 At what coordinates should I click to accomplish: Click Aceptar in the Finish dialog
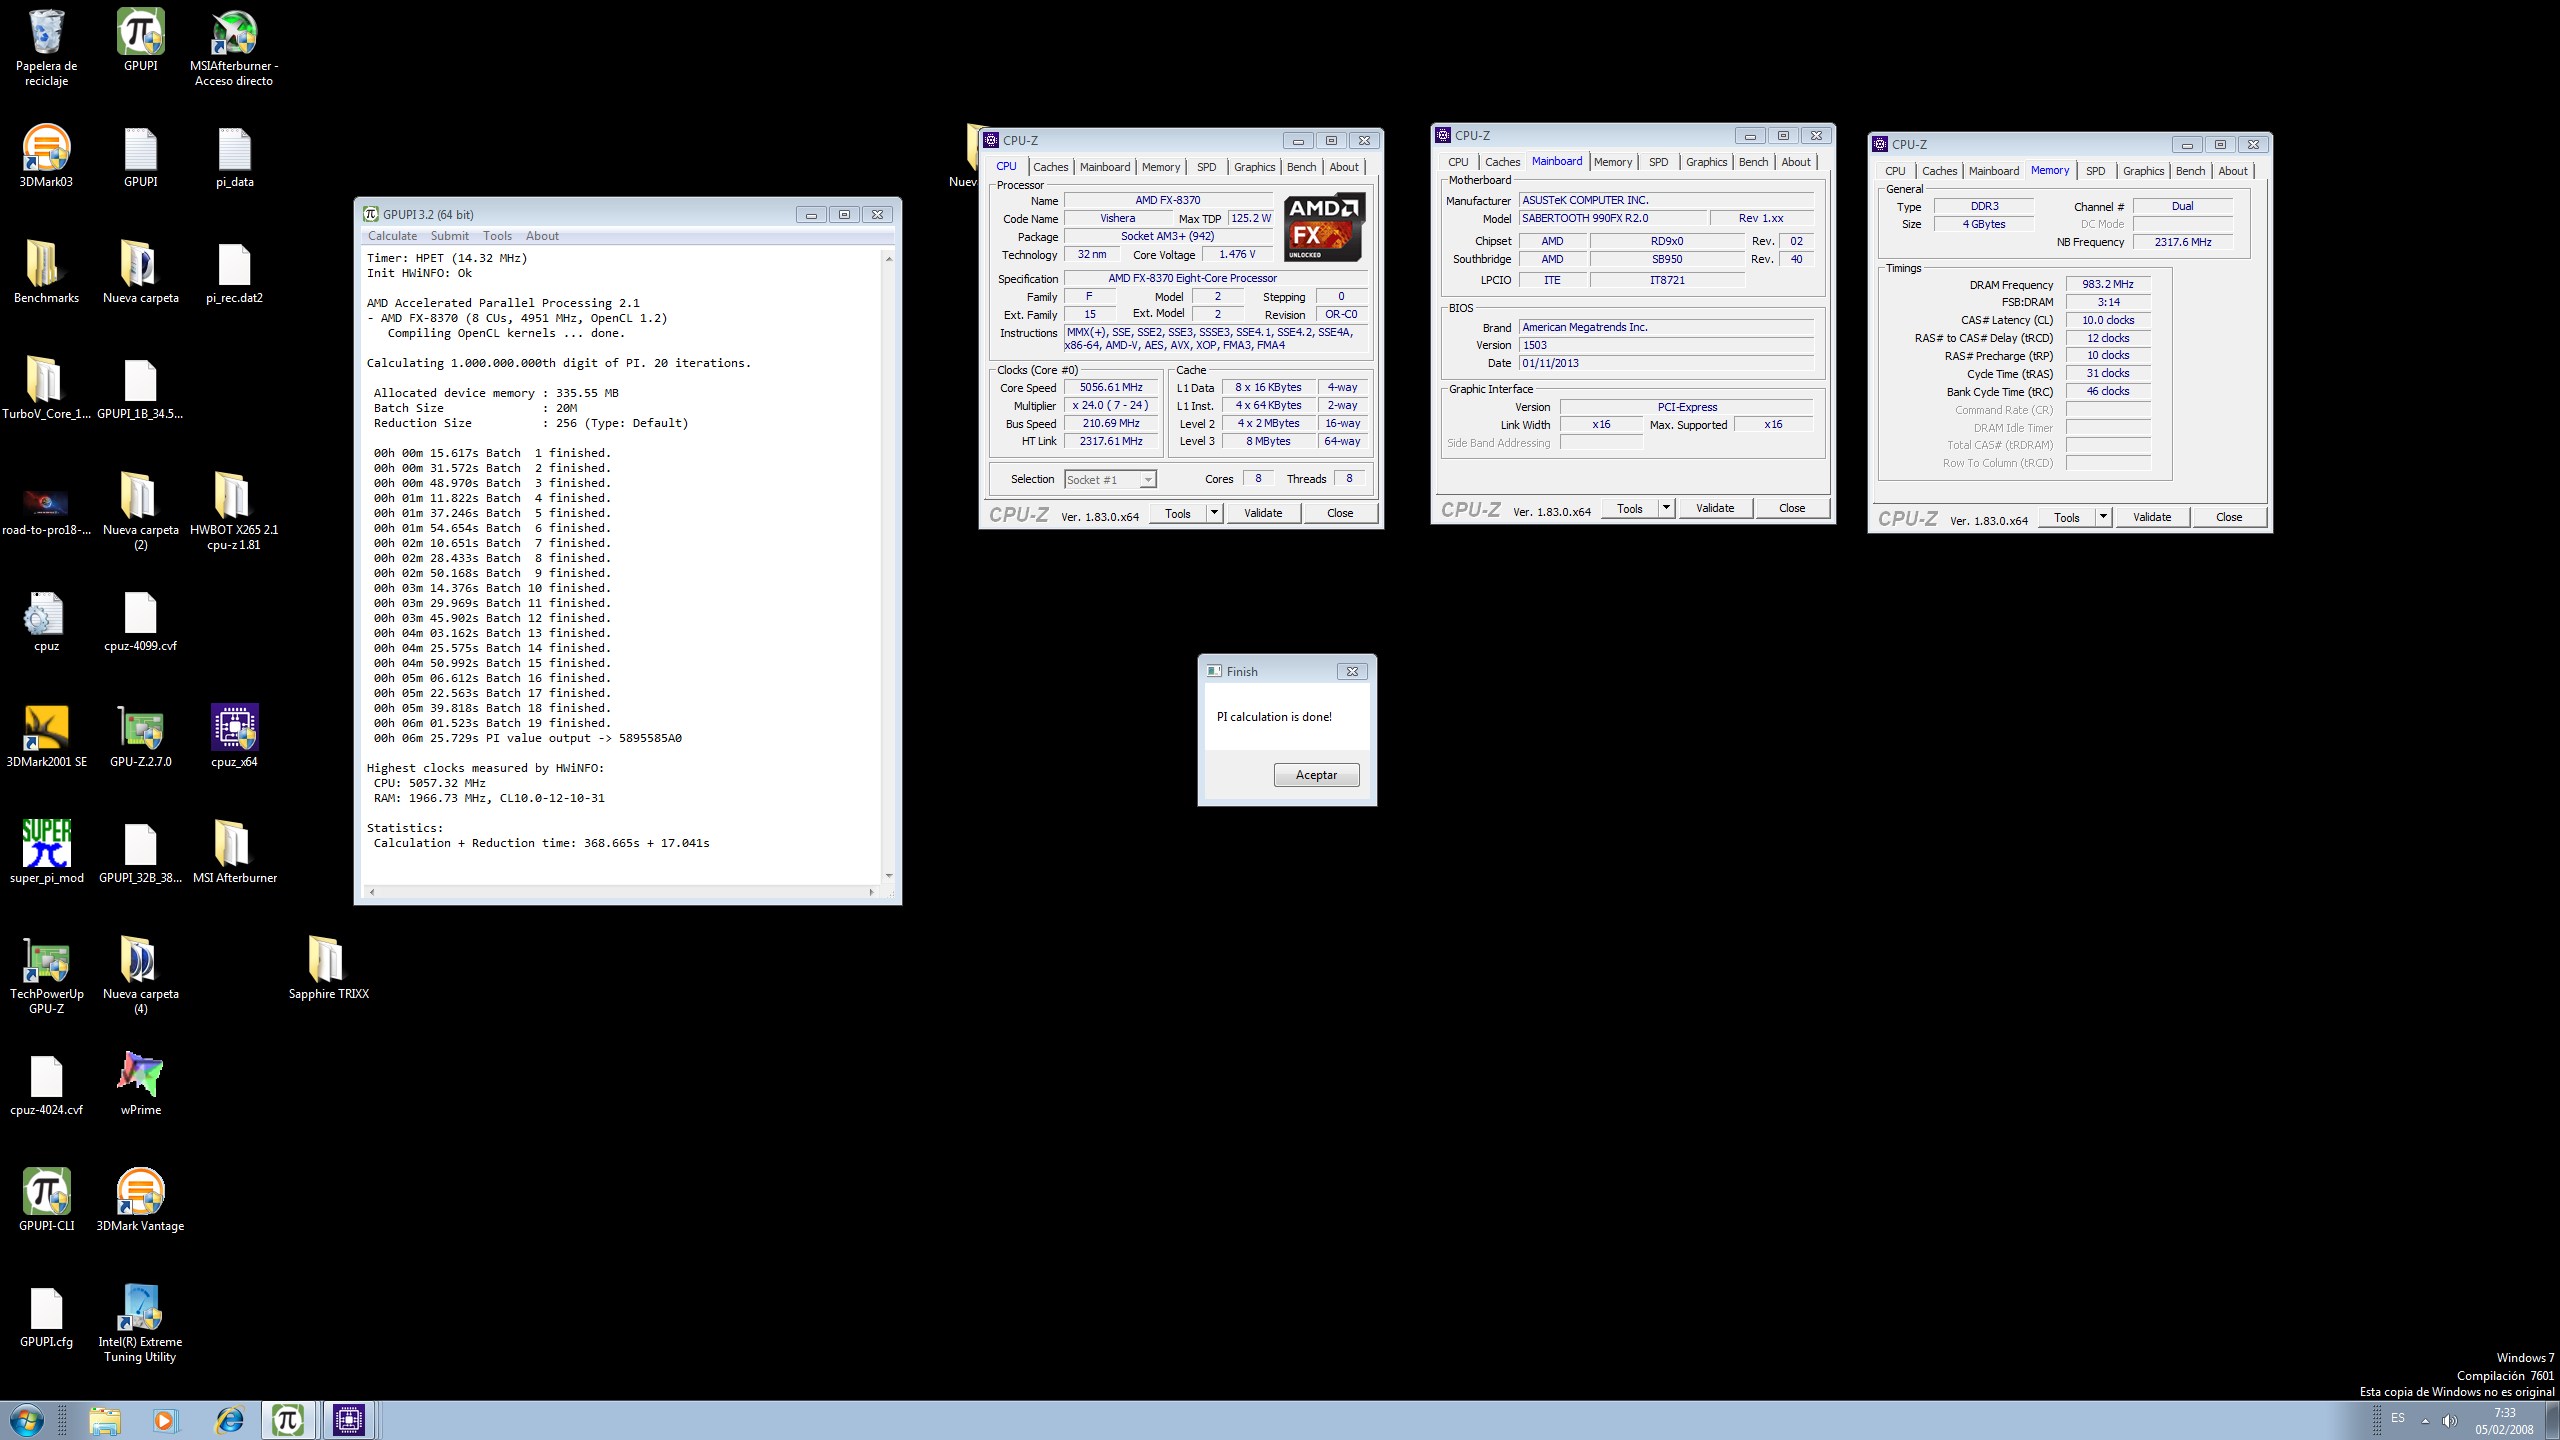click(1316, 775)
